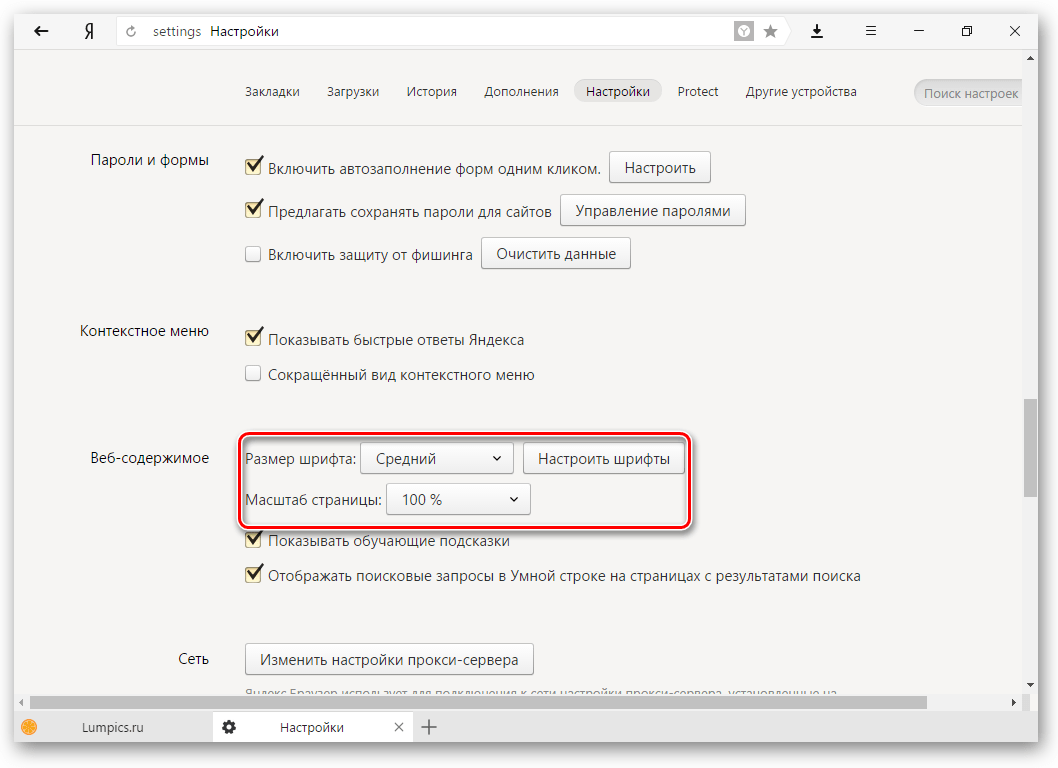Click the 'Настроить шрифты' button
Screen dimensions: 1058x768
[604, 459]
